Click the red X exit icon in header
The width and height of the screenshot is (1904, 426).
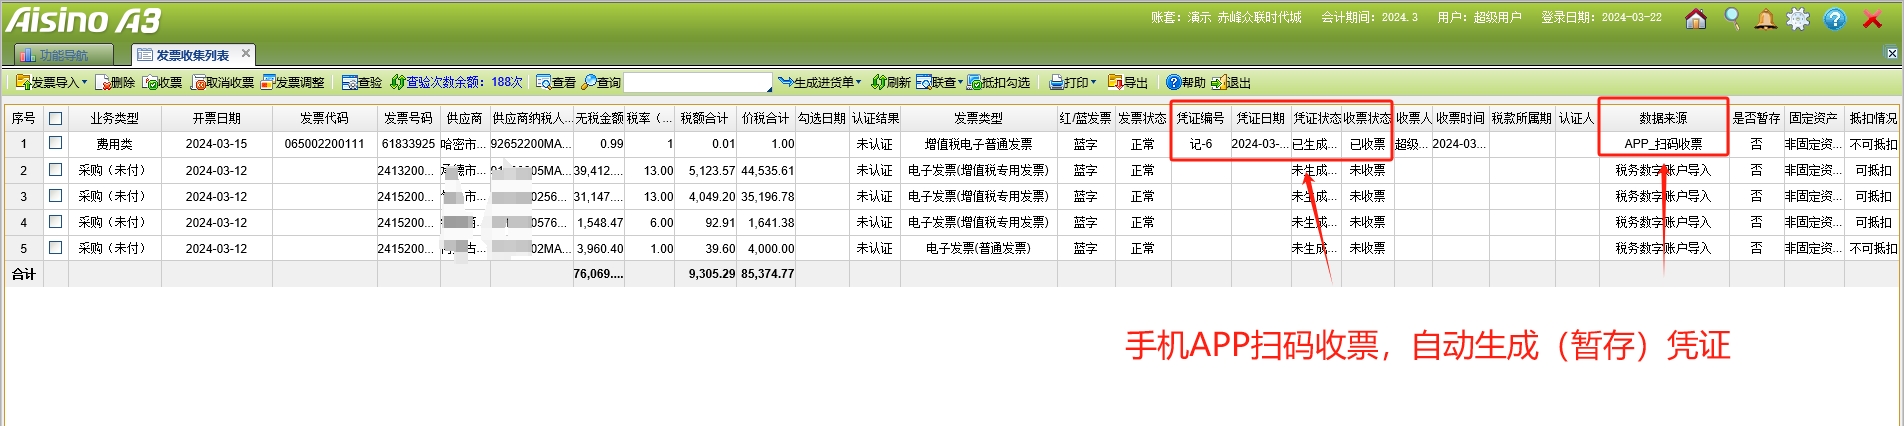coord(1872,19)
